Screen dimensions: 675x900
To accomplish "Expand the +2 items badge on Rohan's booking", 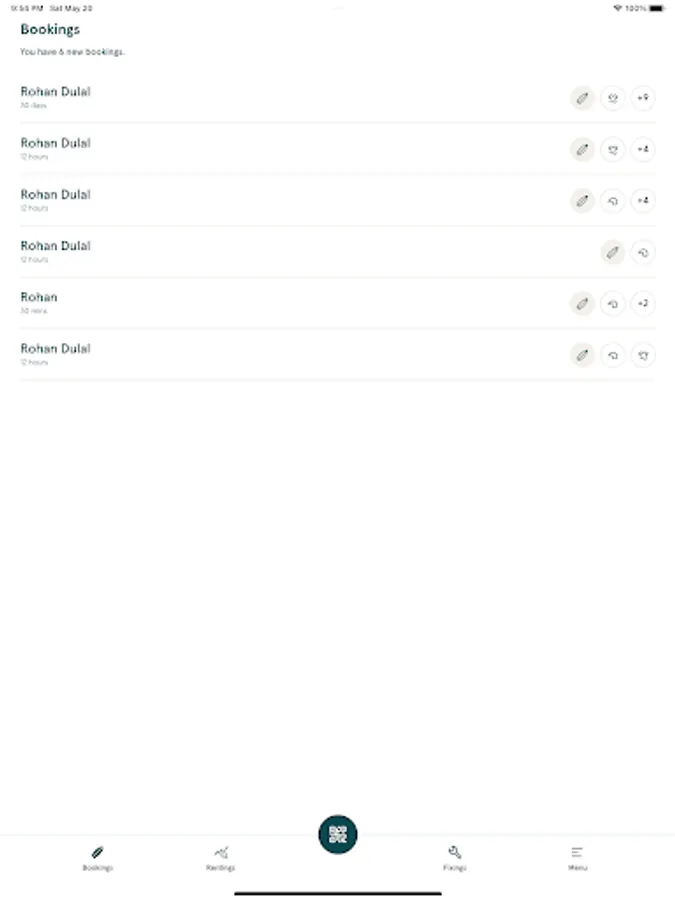I will point(643,303).
